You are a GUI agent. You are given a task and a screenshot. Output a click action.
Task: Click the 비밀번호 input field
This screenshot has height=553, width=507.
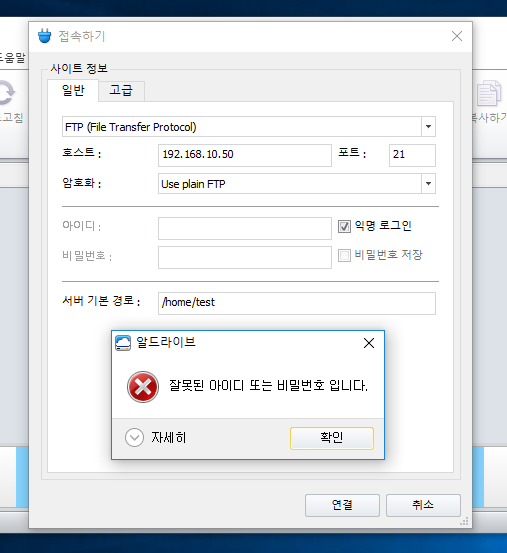[x=245, y=257]
